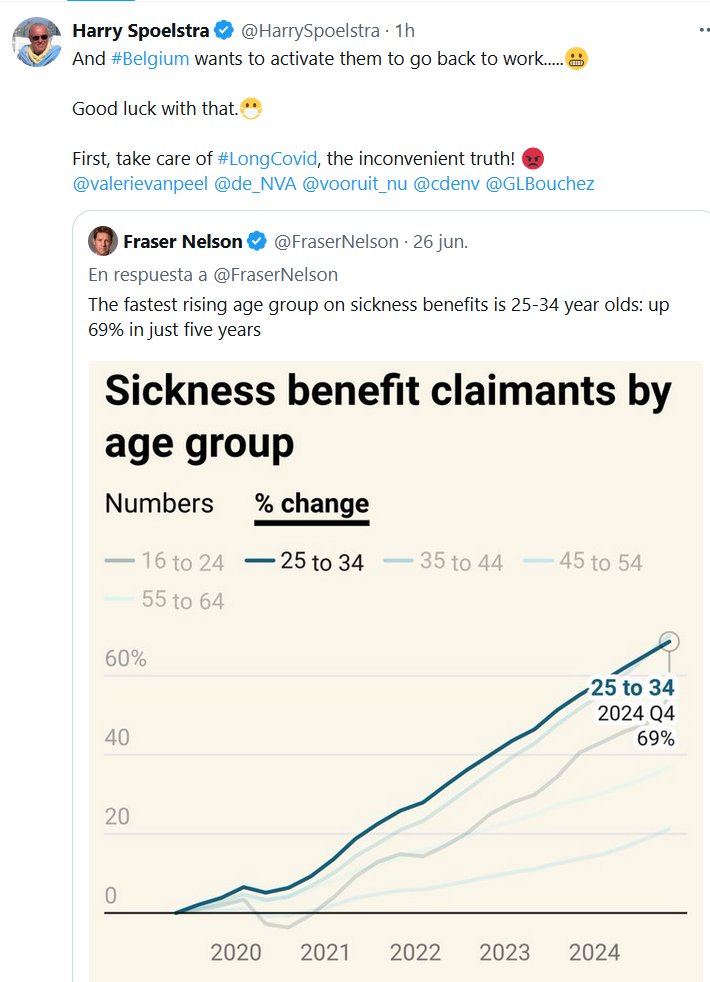Toggle the 55 to 64 legend series
The image size is (710, 982).
166,600
